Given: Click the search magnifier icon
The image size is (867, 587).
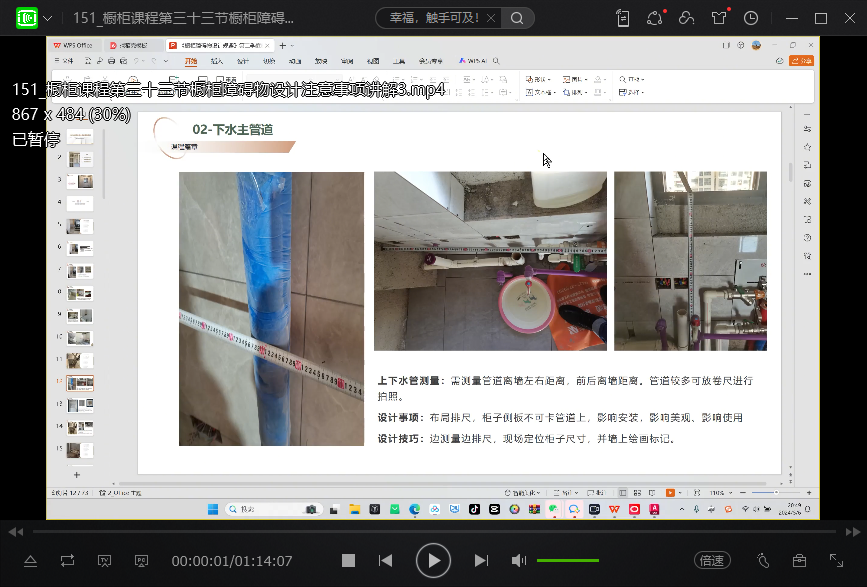Looking at the screenshot, I should point(516,18).
